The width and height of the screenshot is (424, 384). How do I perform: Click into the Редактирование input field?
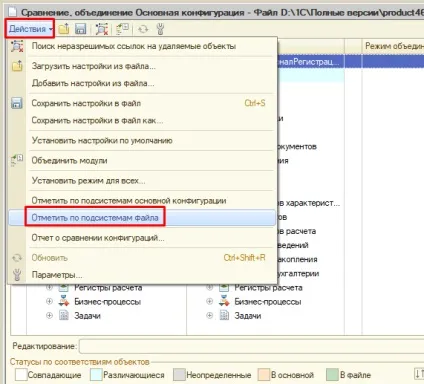pos(252,346)
